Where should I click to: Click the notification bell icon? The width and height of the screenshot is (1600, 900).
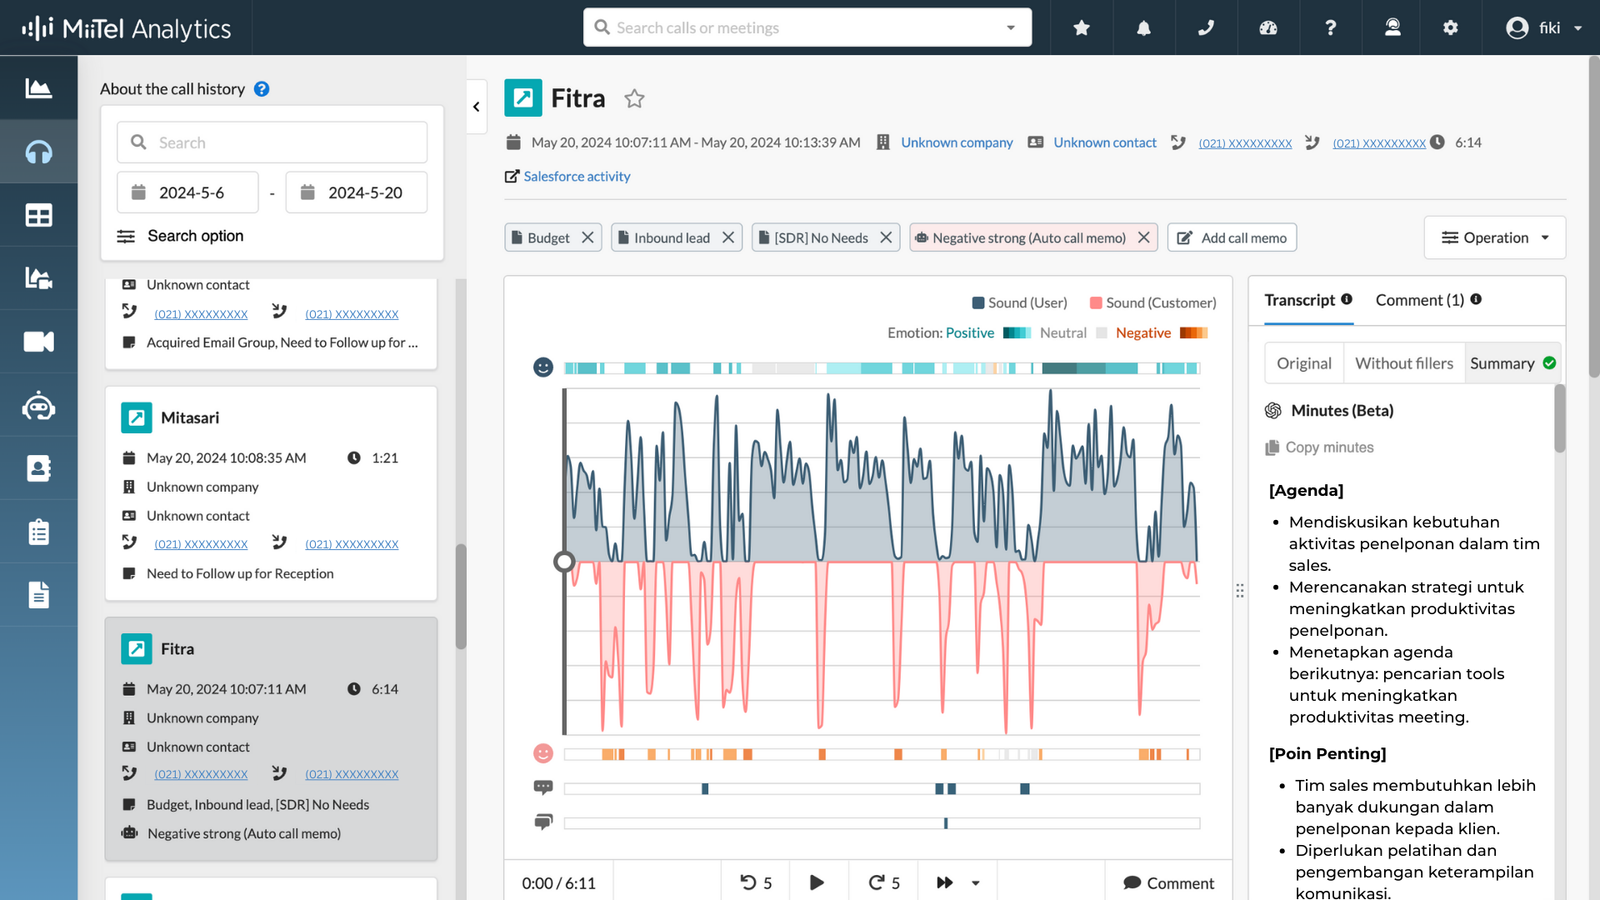[1143, 28]
